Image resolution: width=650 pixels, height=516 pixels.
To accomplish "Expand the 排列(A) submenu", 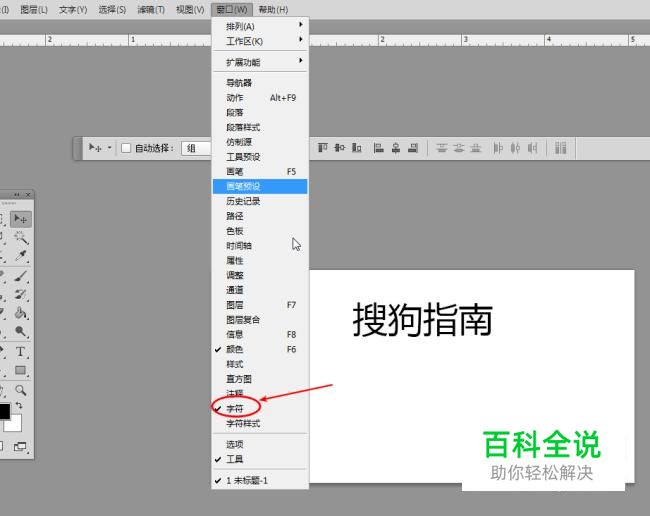I will (260, 27).
